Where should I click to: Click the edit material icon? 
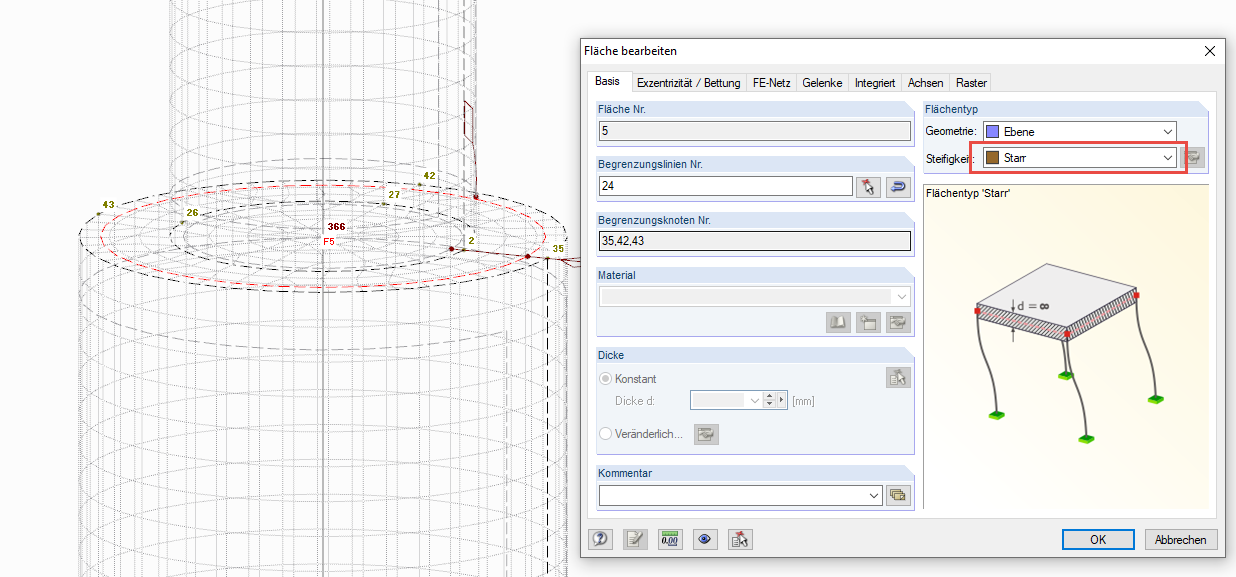coord(898,322)
